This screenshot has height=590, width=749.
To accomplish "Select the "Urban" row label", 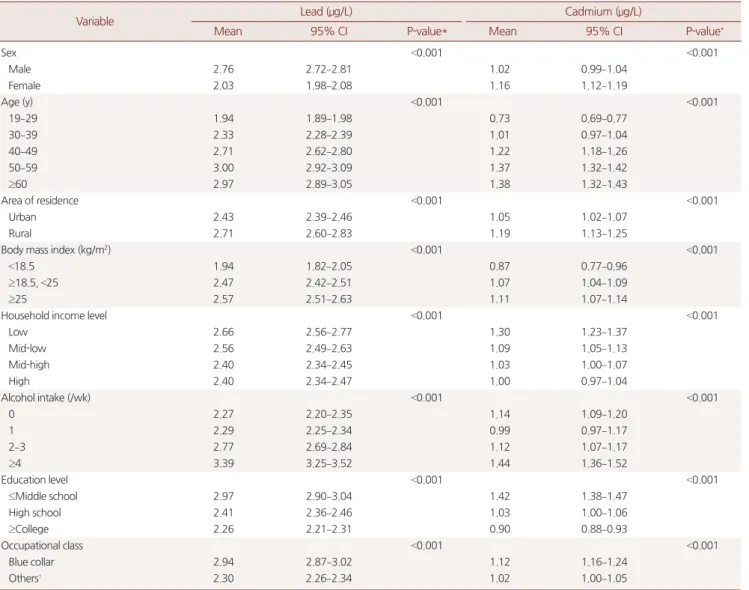I will pos(22,217).
